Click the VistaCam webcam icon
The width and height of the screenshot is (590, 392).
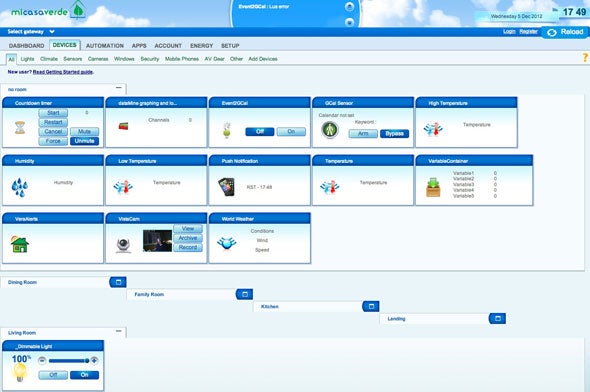pyautogui.click(x=123, y=246)
